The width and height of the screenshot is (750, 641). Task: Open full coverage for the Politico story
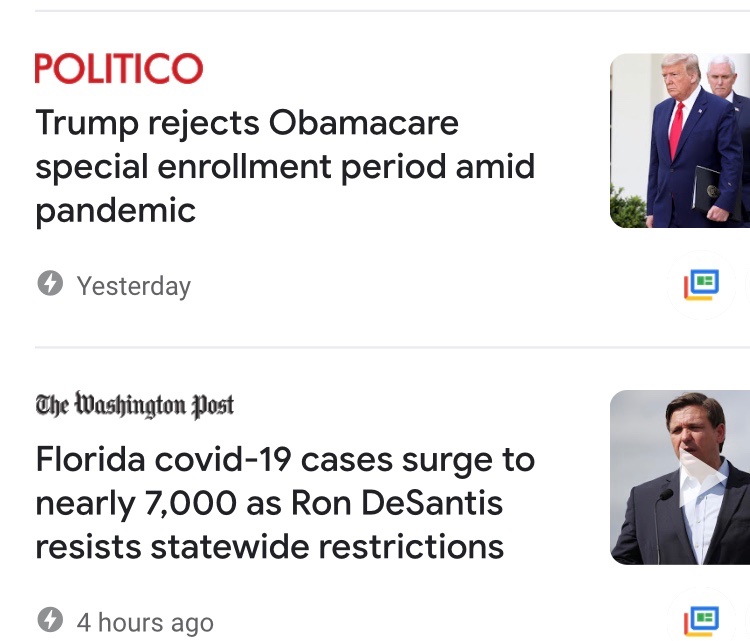tap(701, 285)
